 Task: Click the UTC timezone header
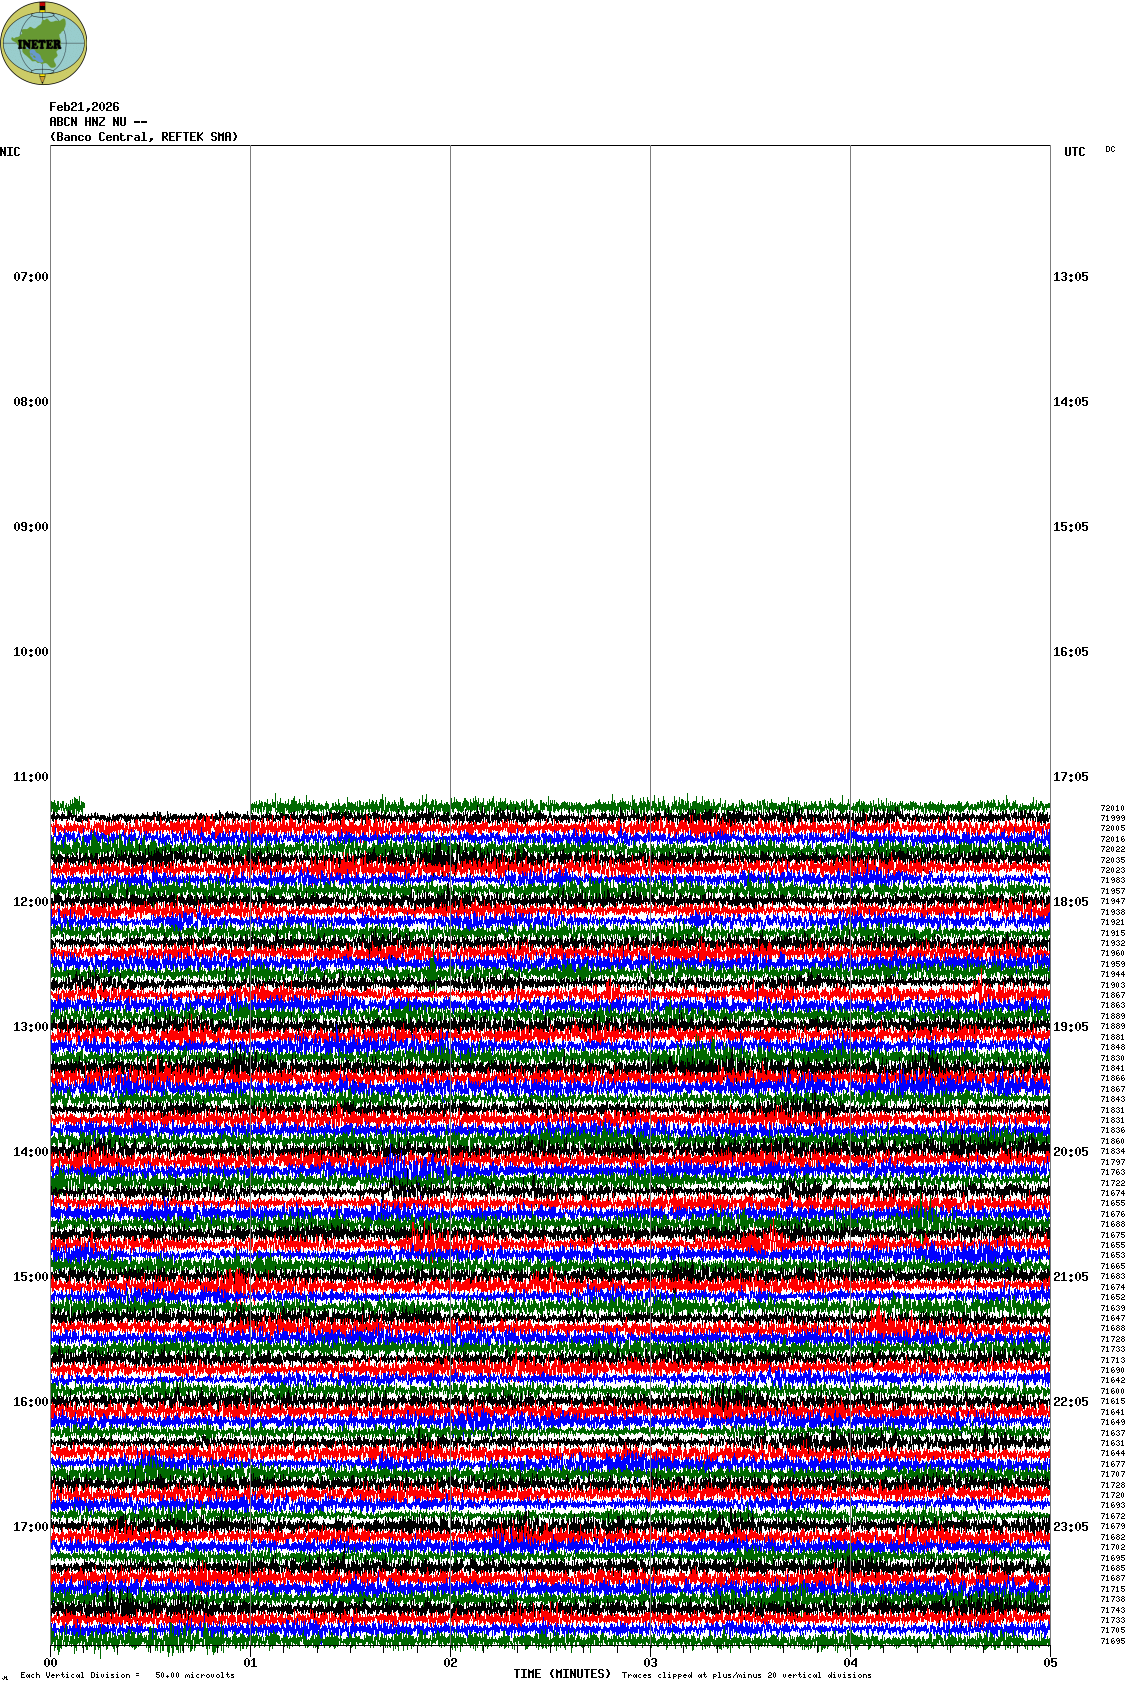[1074, 152]
